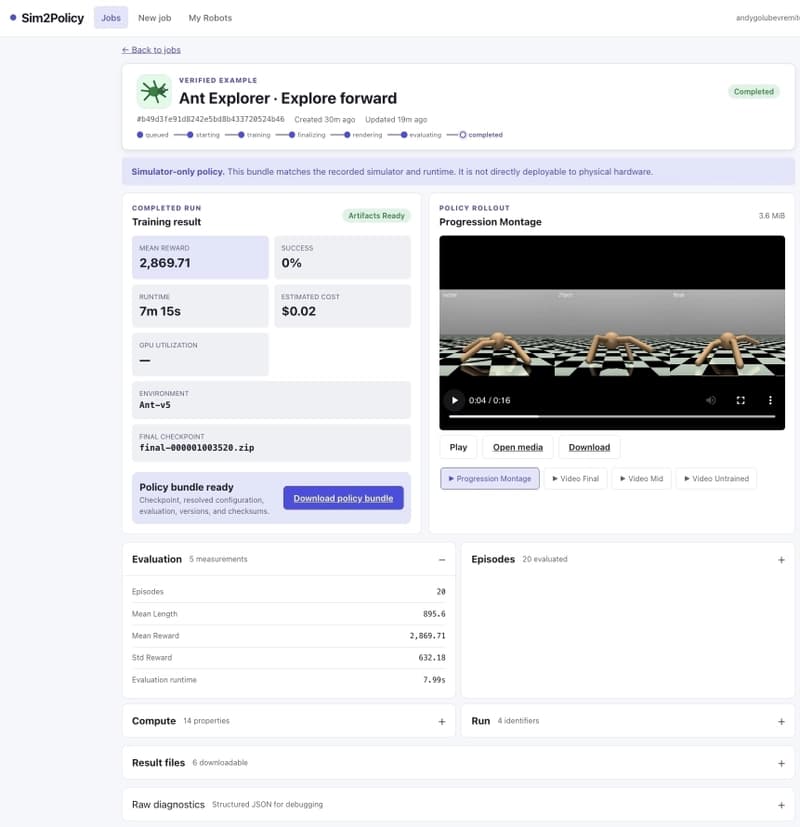Screen dimensions: 800x827
Task: Collapse the Evaluation section
Action: click(442, 560)
